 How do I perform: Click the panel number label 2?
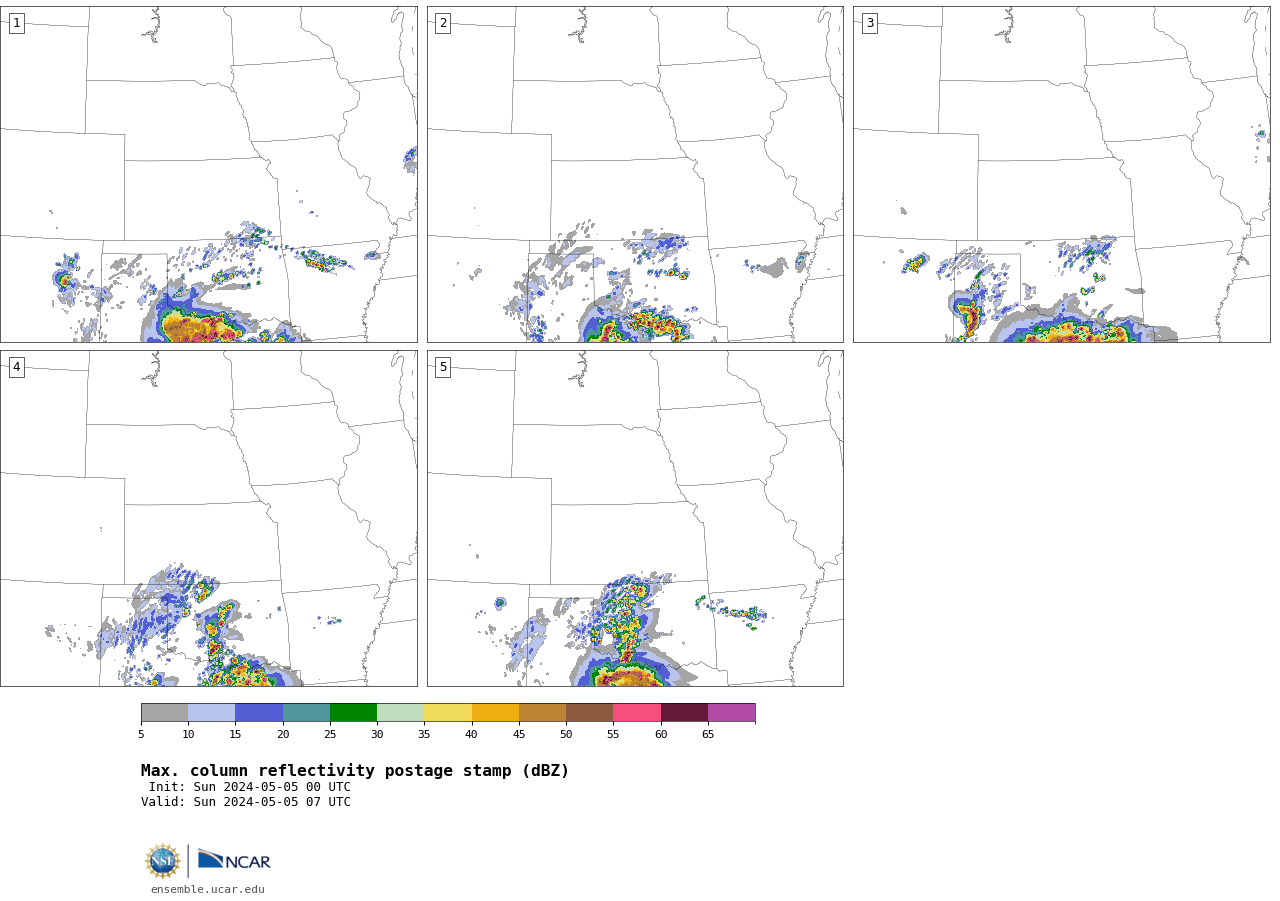point(443,23)
